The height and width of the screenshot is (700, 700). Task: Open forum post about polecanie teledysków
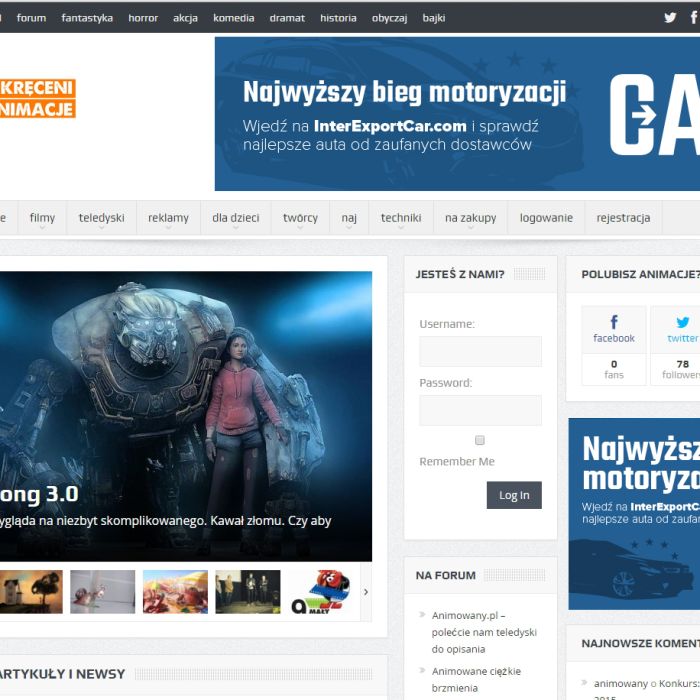(484, 632)
